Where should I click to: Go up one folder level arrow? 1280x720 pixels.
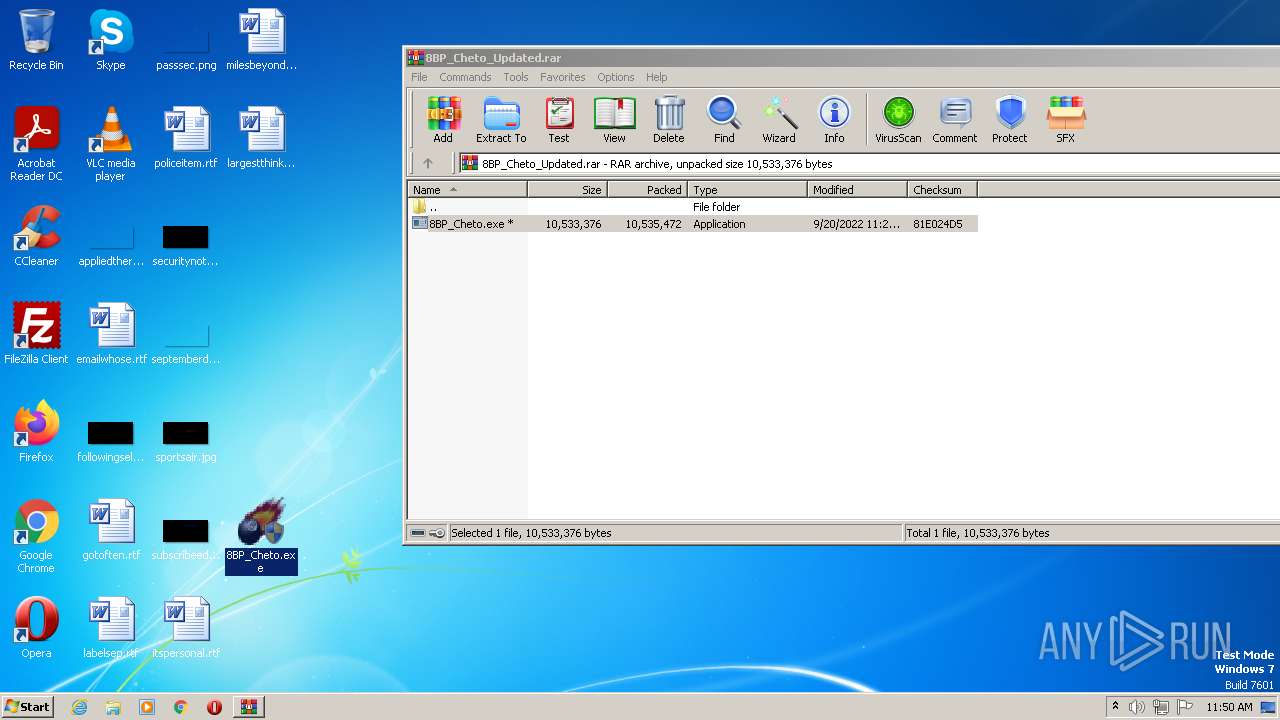pyautogui.click(x=428, y=164)
